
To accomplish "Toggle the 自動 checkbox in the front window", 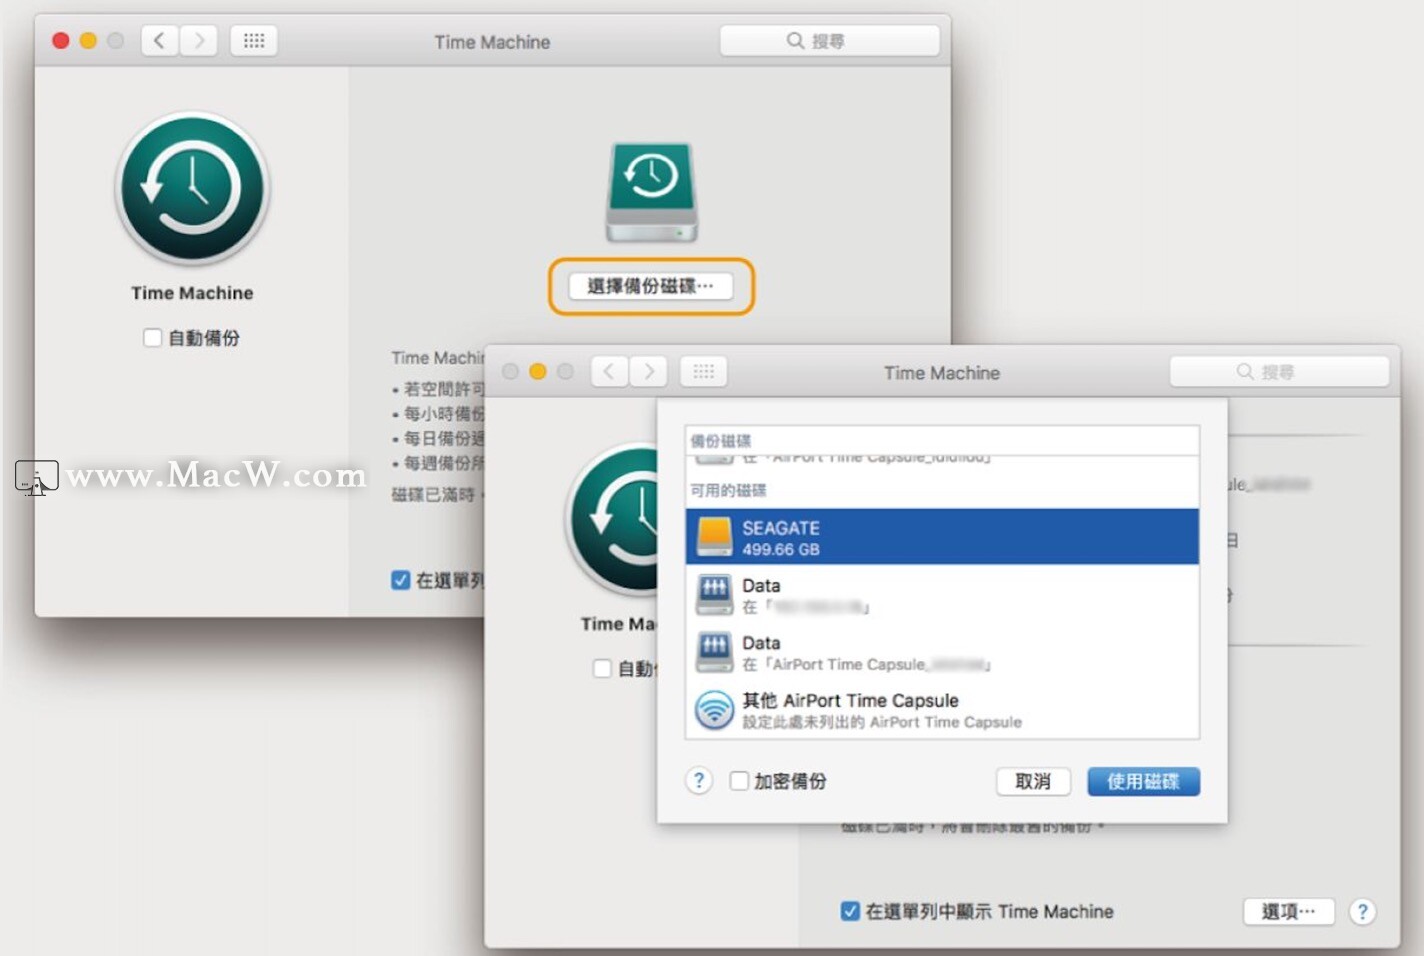I will click(x=602, y=668).
